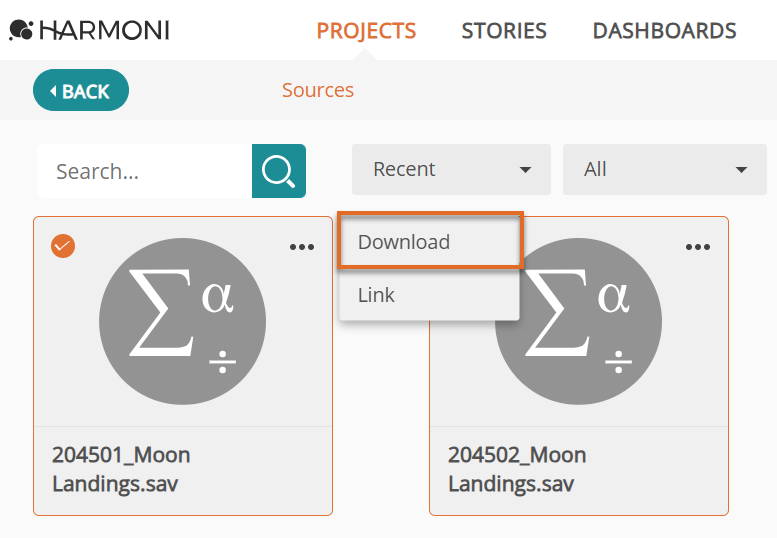This screenshot has height=538, width=777.
Task: Open the Stories tab
Action: tap(504, 31)
